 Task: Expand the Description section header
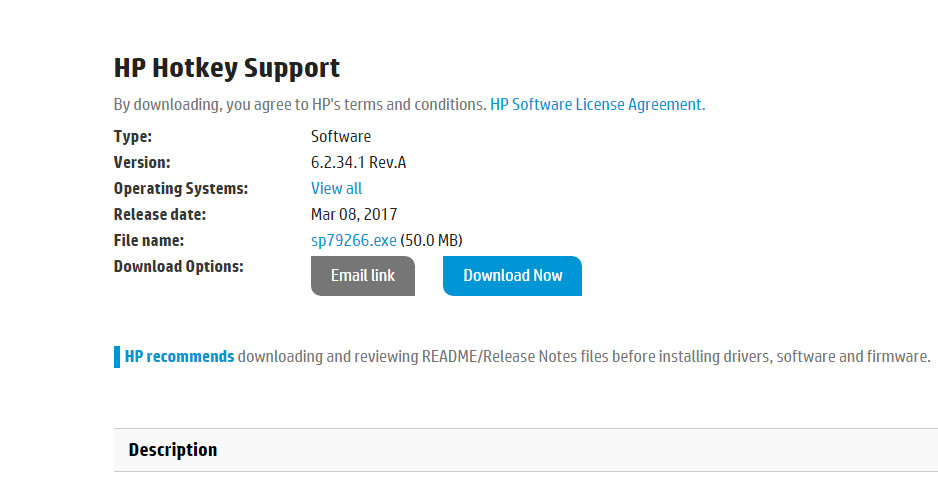tap(526, 450)
